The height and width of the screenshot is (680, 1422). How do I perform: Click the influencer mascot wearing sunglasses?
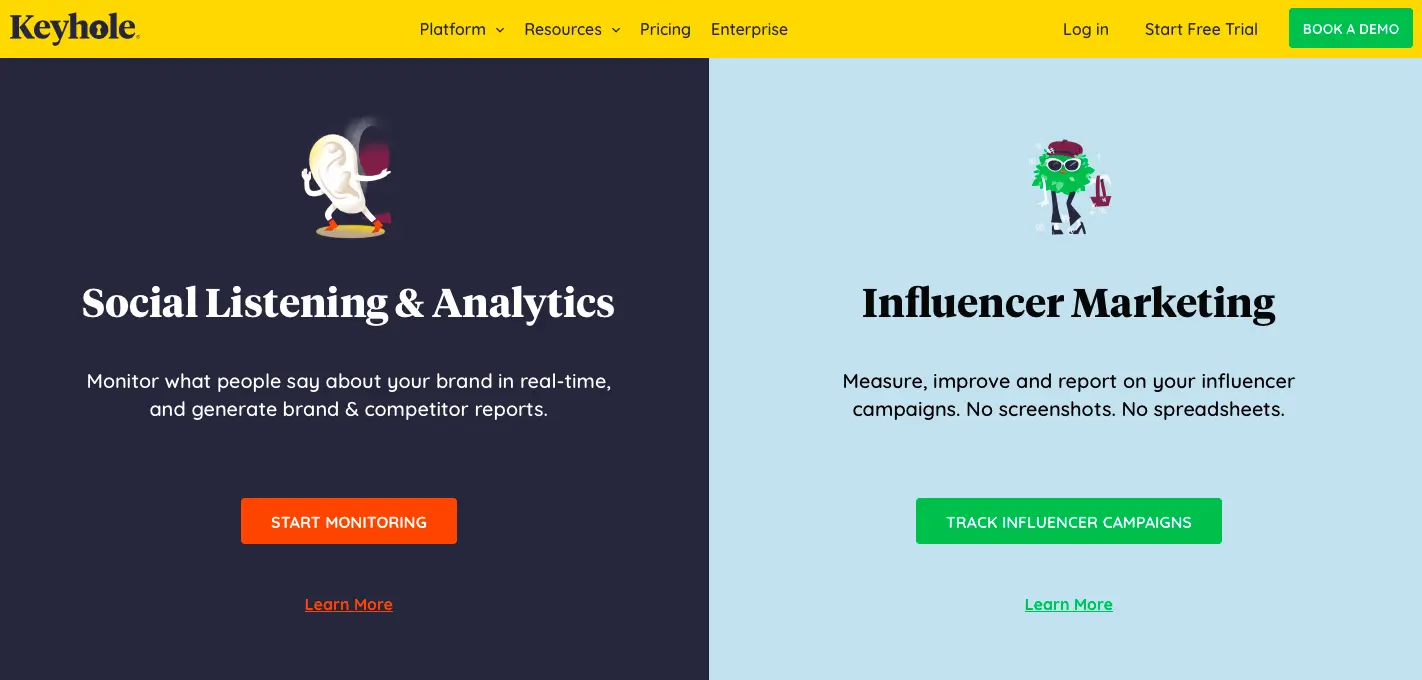point(1069,185)
